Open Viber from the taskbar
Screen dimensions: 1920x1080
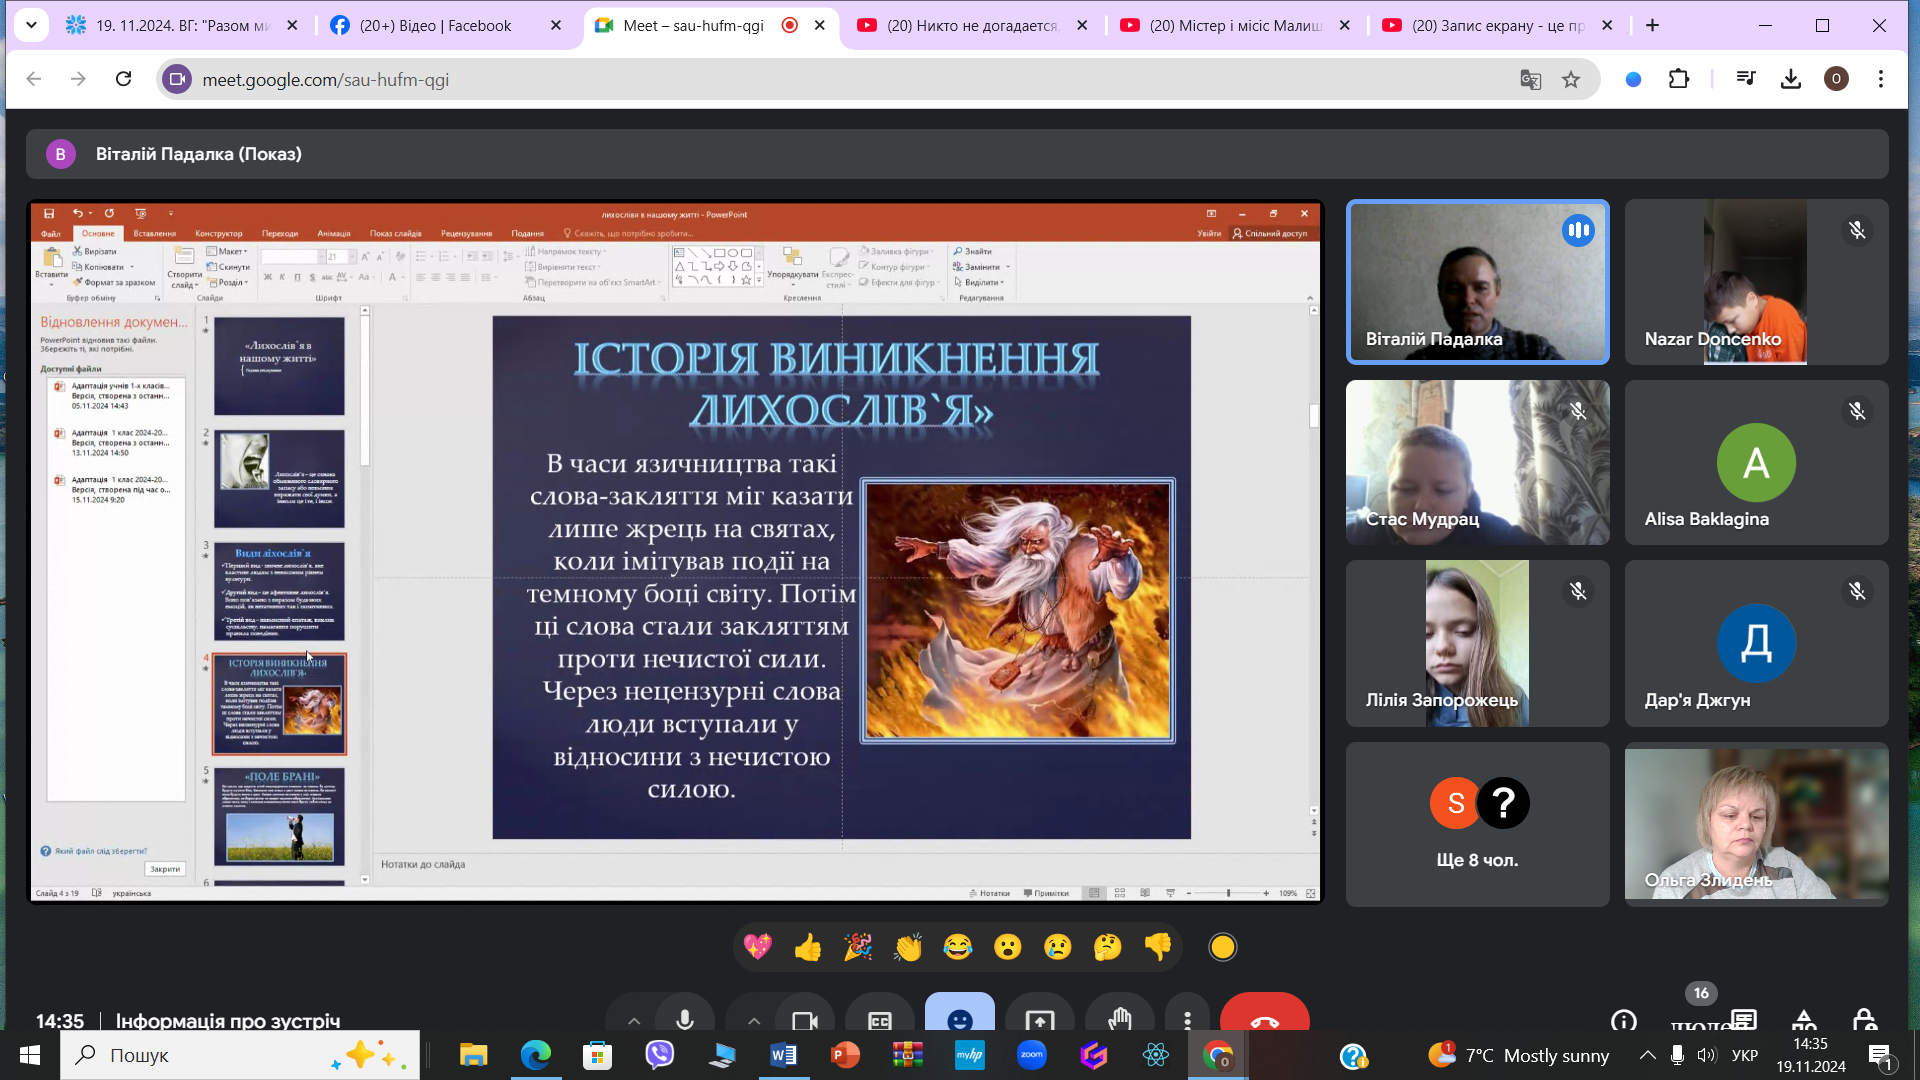659,1055
